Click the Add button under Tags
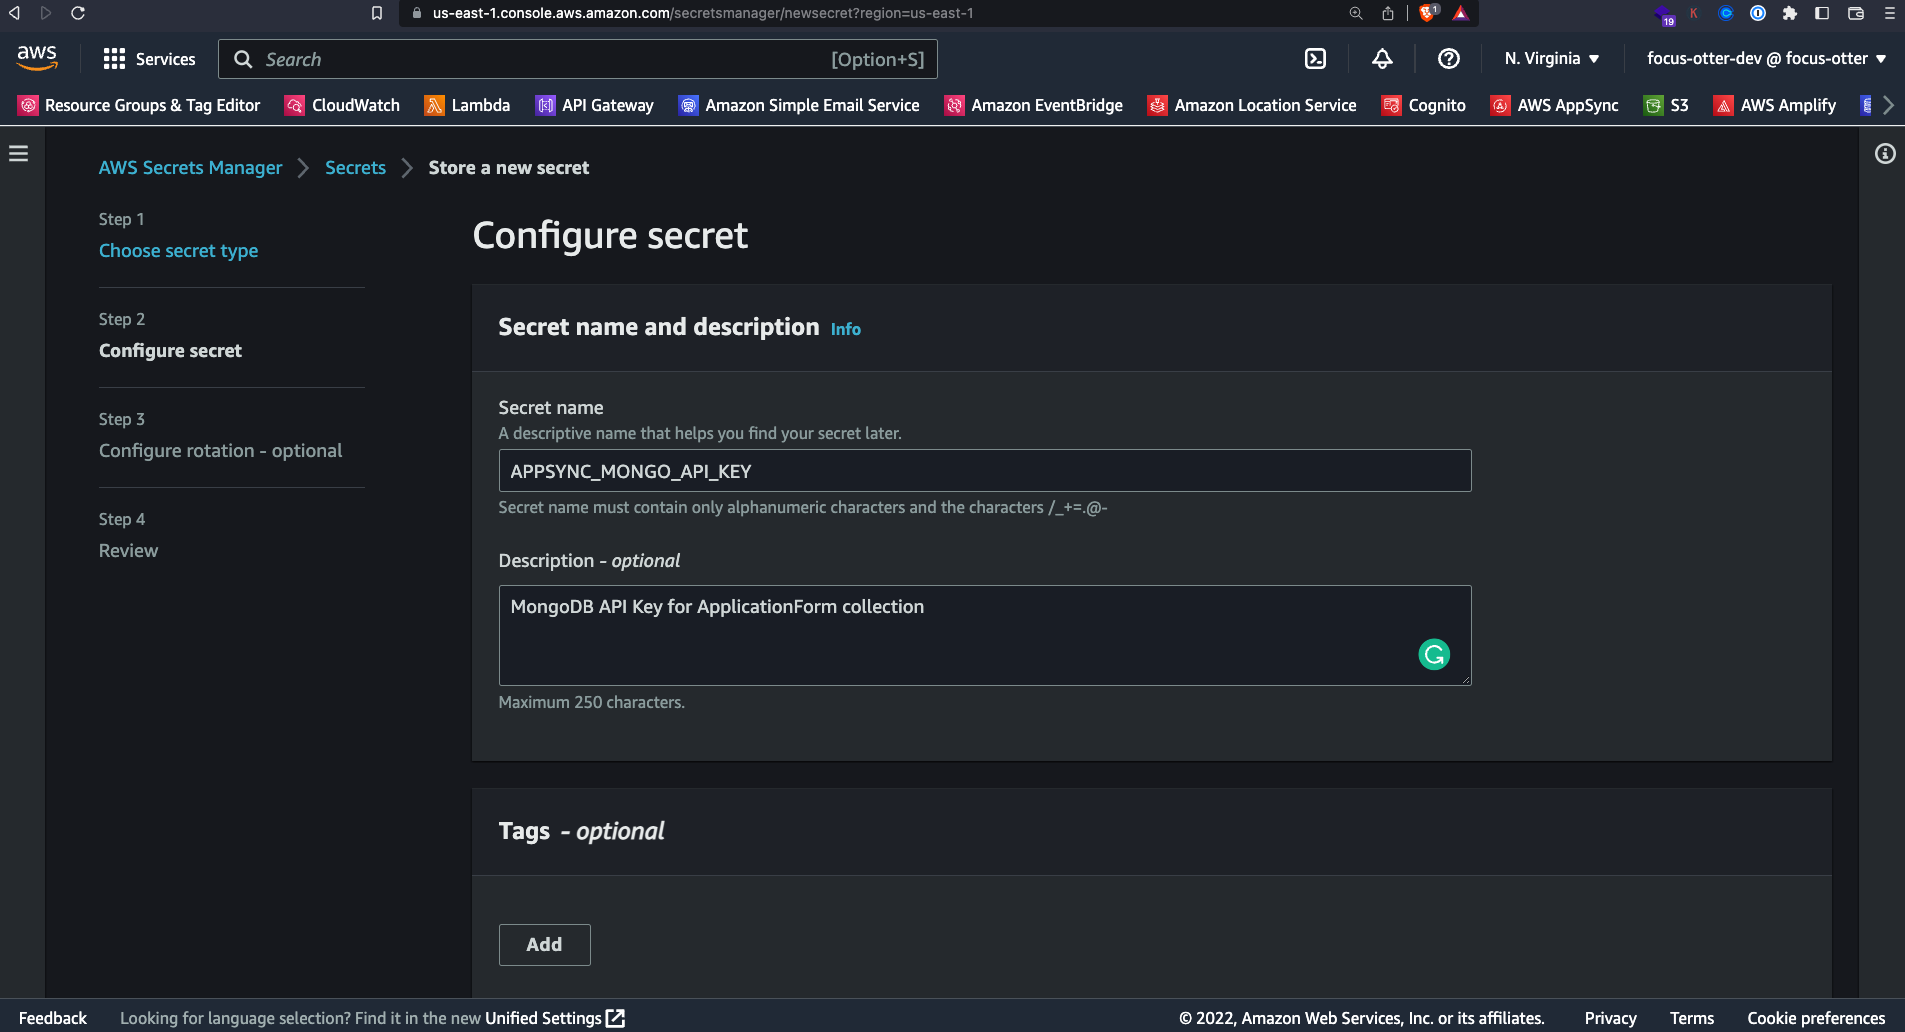Viewport: 1905px width, 1032px height. click(544, 944)
